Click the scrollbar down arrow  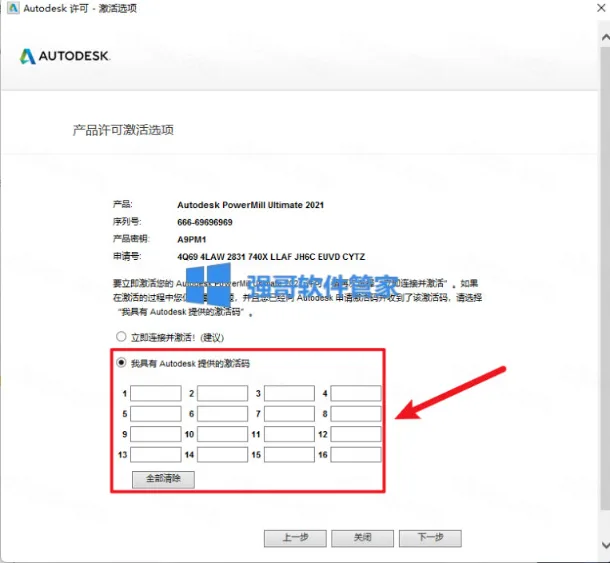click(605, 545)
